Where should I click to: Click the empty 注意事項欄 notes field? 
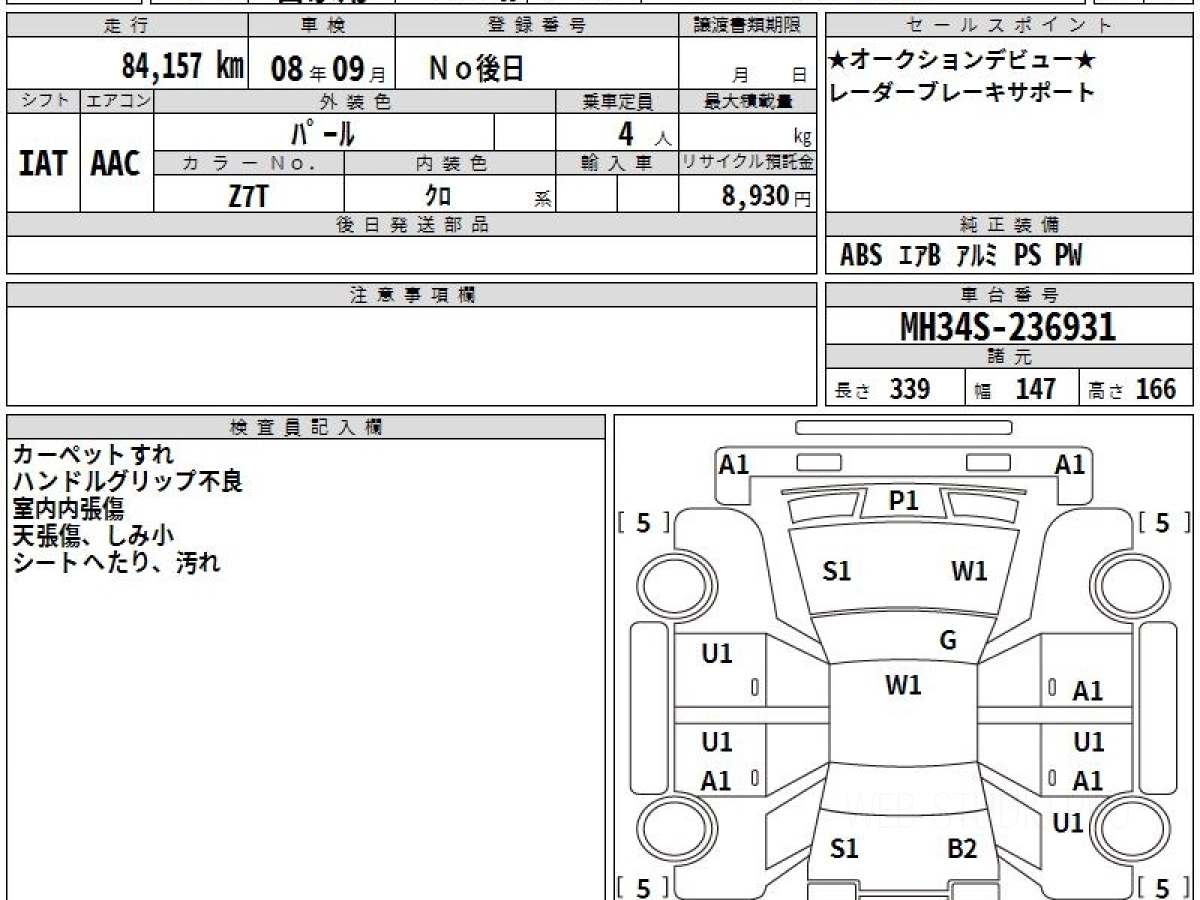(412, 356)
